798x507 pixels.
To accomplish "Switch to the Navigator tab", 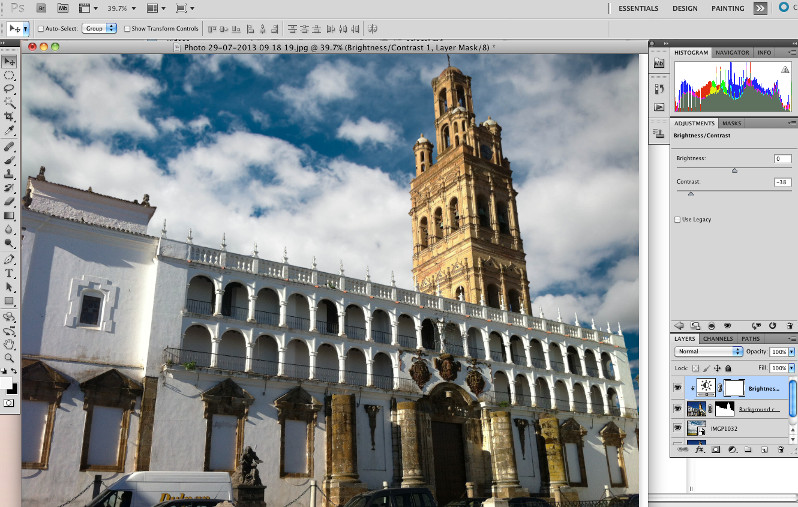I will pyautogui.click(x=732, y=52).
